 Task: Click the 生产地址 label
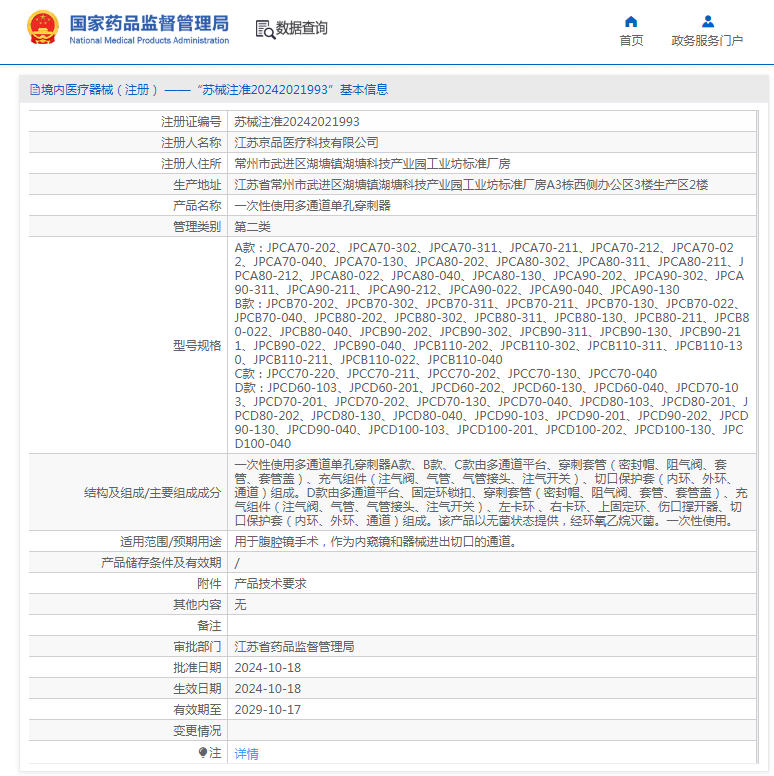coord(197,185)
